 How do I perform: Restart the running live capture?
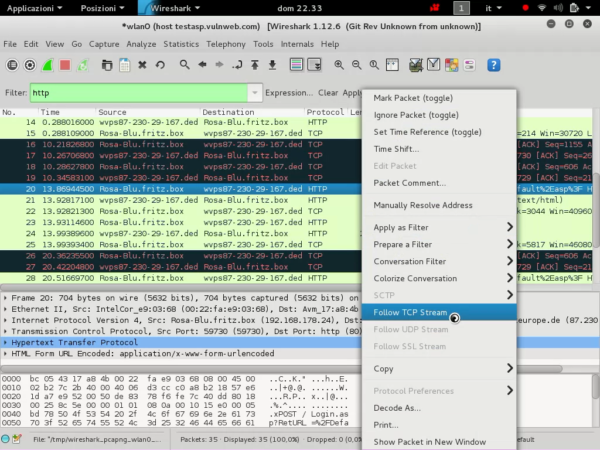click(x=83, y=65)
